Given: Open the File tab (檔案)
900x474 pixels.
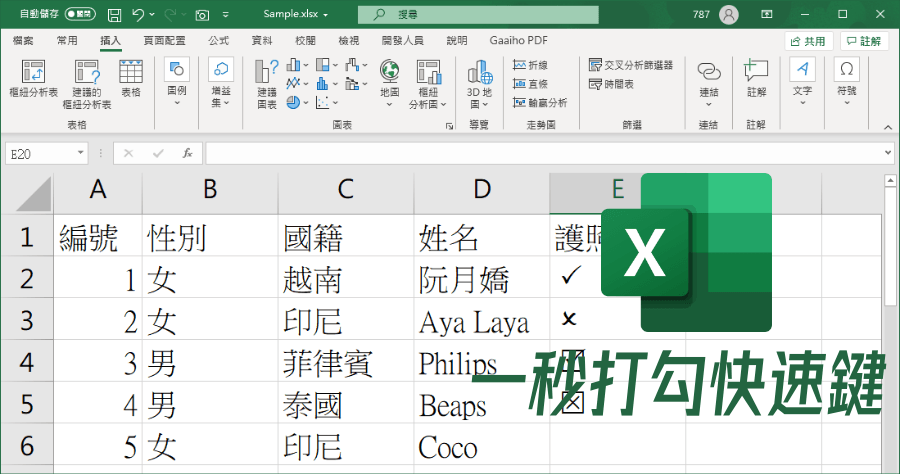Looking at the screenshot, I should (23, 40).
